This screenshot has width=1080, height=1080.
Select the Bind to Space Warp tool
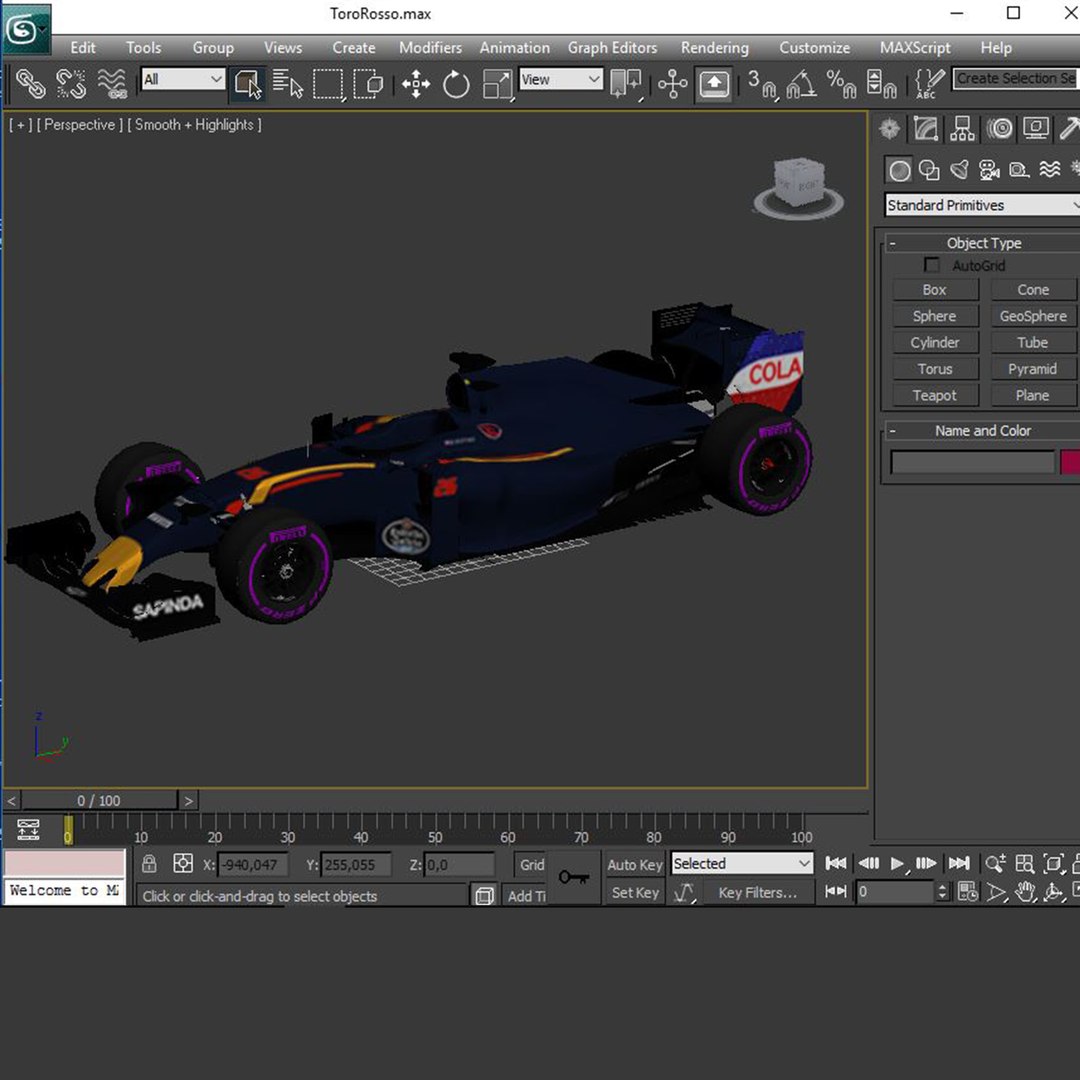112,83
